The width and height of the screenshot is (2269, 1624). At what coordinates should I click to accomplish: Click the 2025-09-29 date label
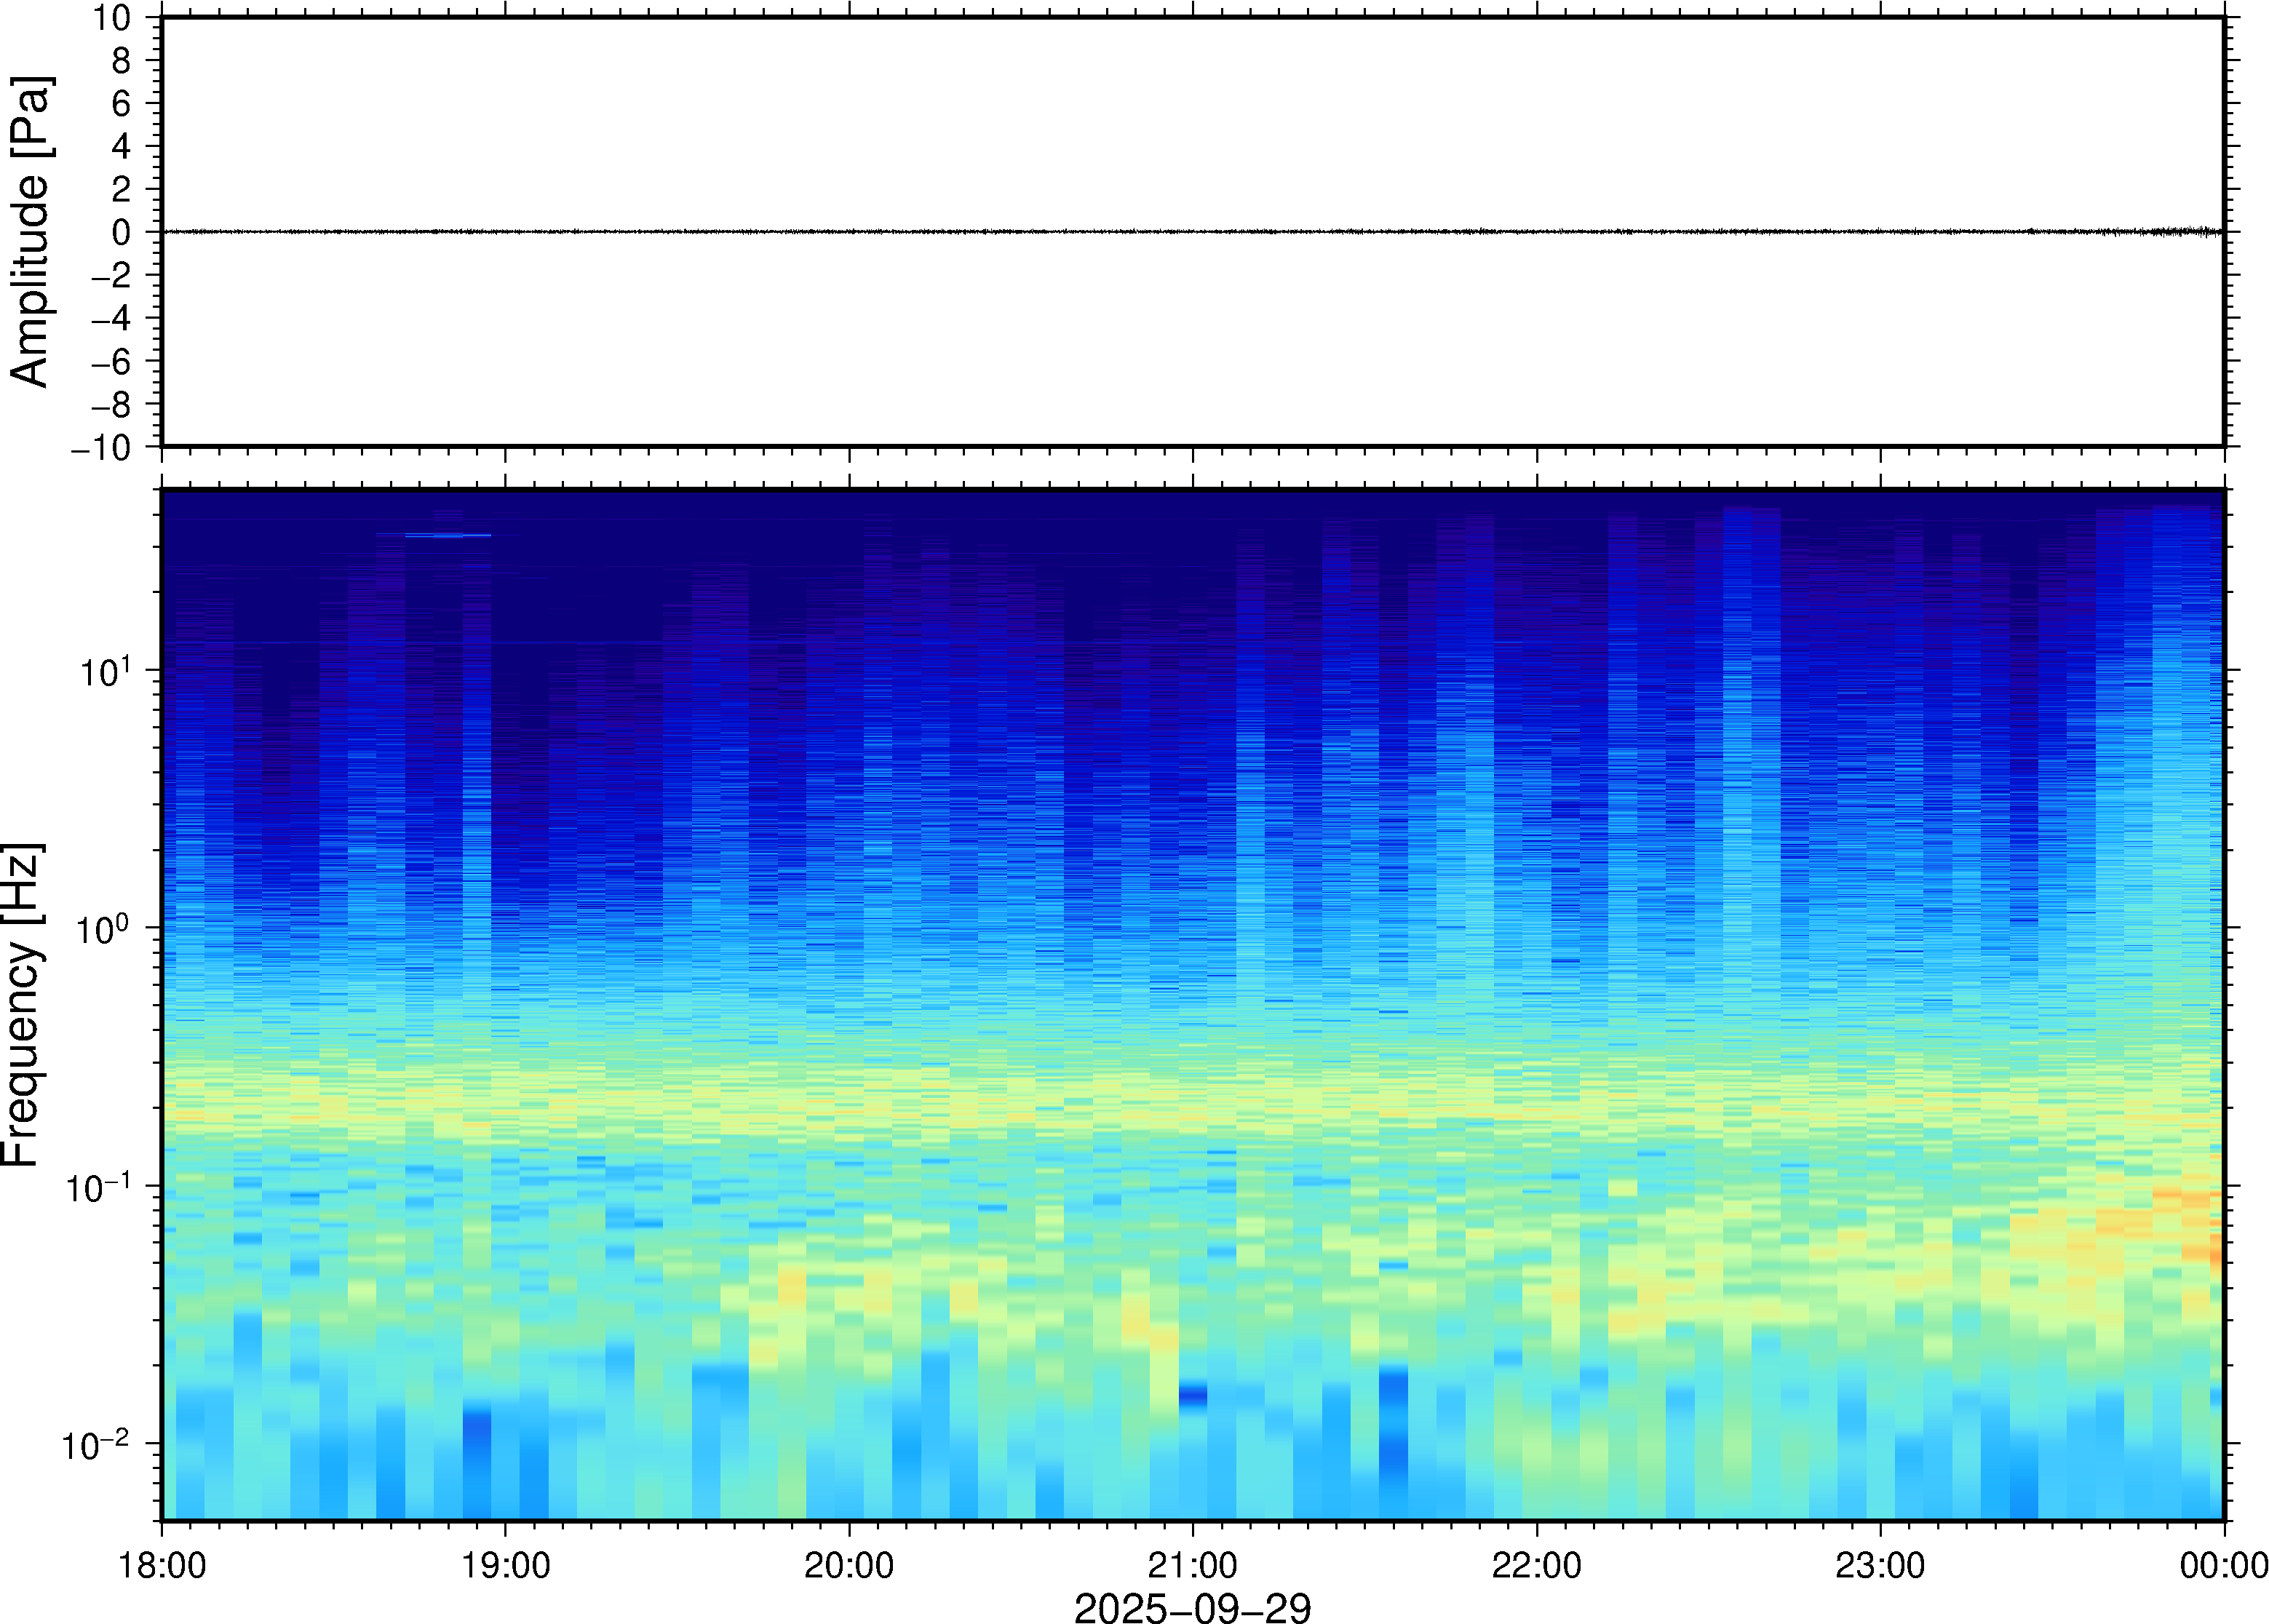pyautogui.click(x=1192, y=1608)
